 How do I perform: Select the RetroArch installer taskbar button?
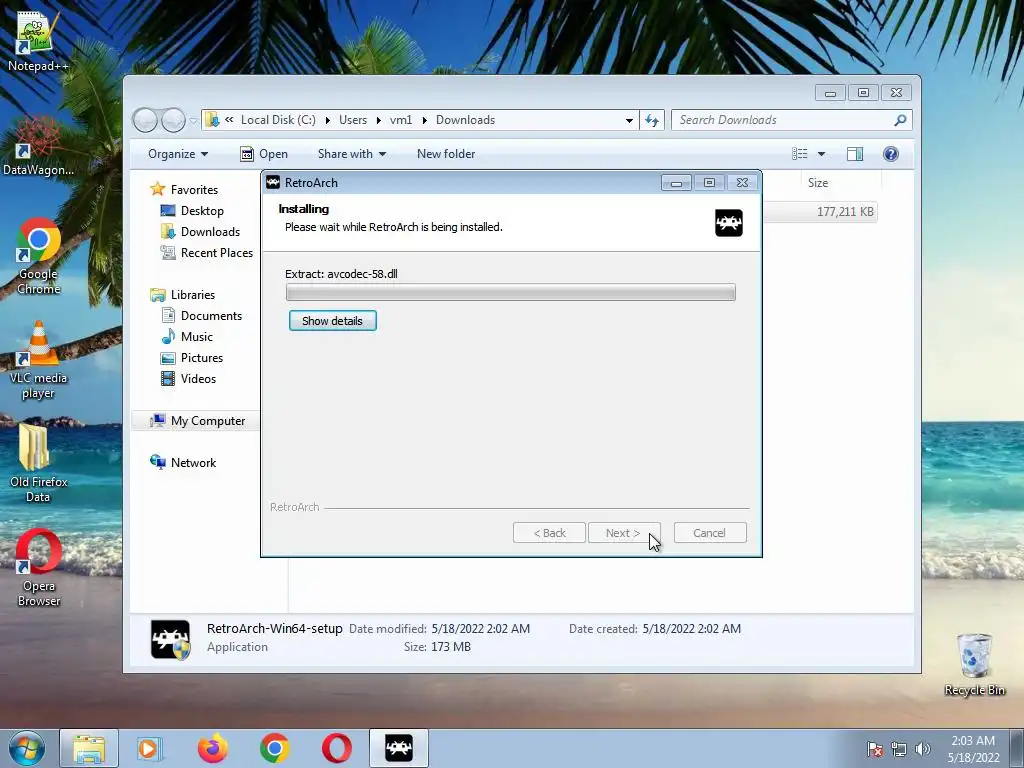(398, 748)
